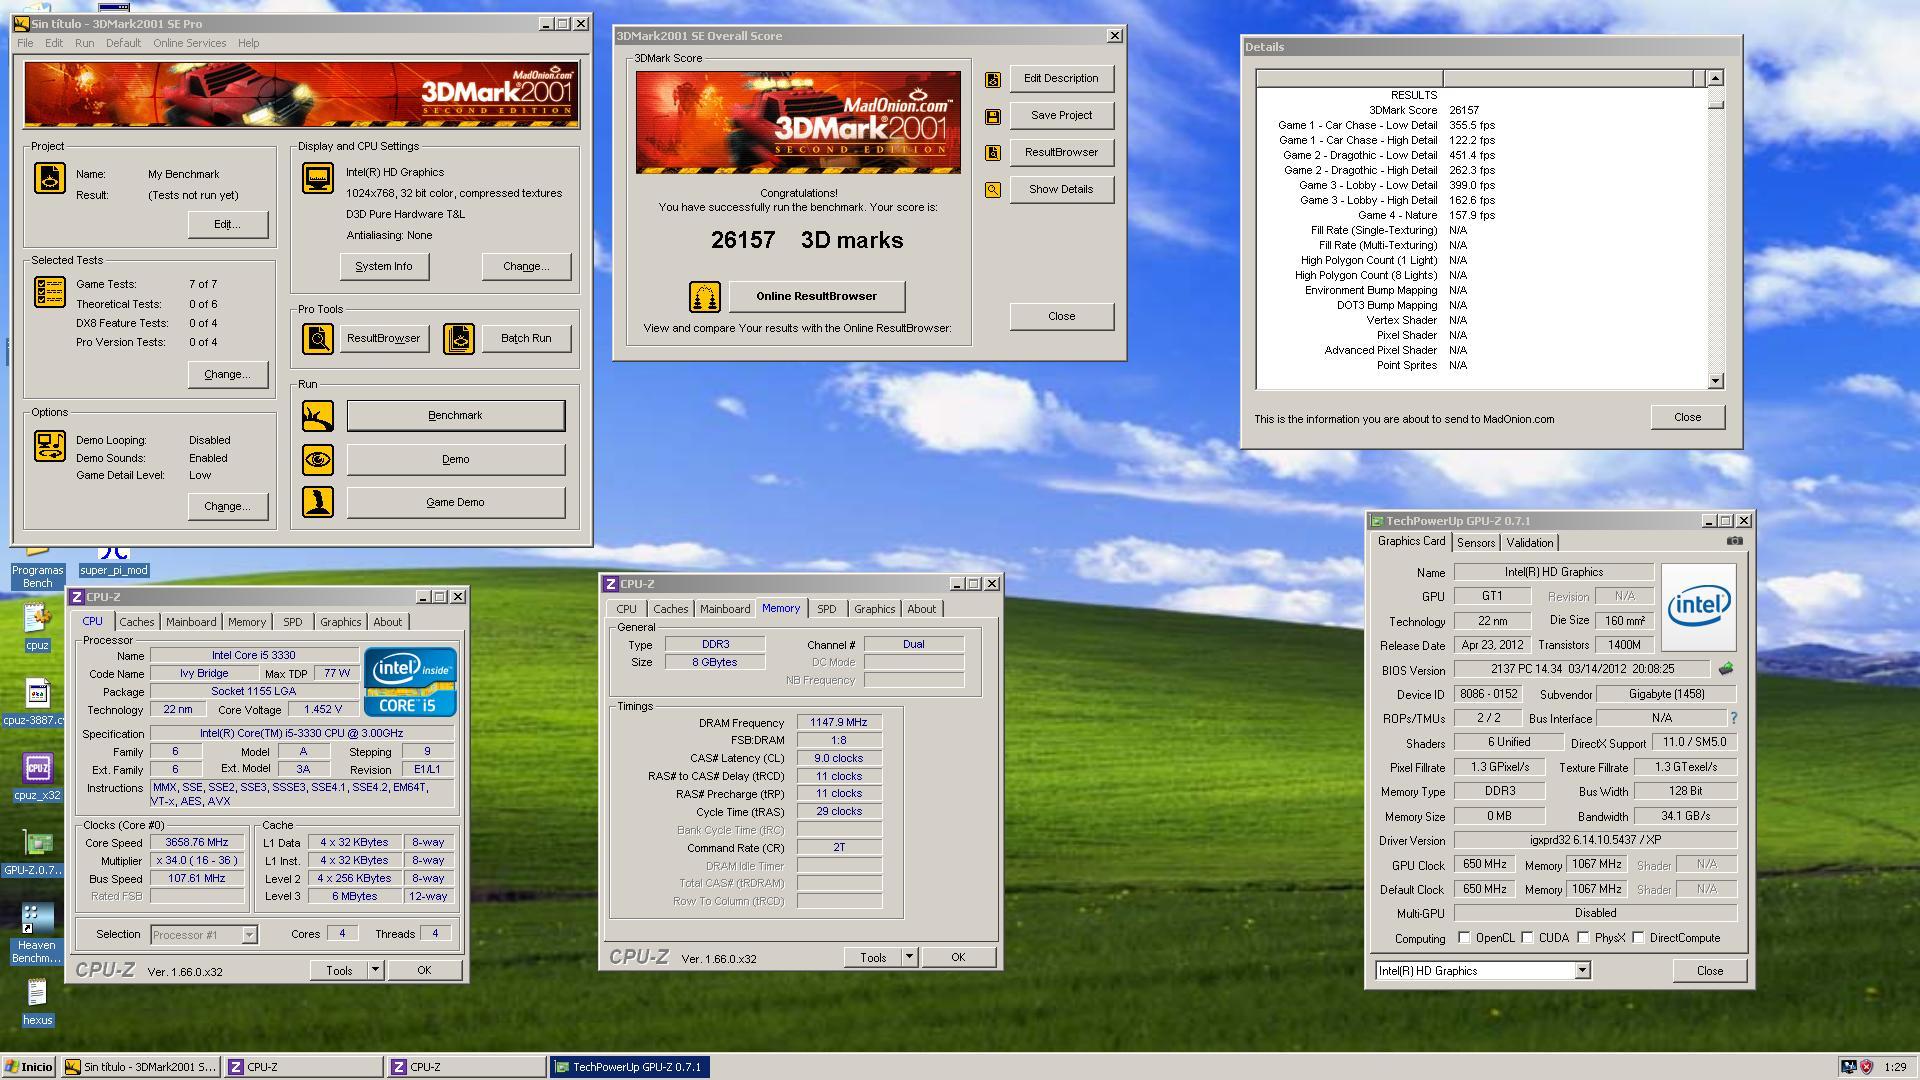Click the Save Project button
Image resolution: width=1920 pixels, height=1080 pixels.
click(x=1061, y=116)
